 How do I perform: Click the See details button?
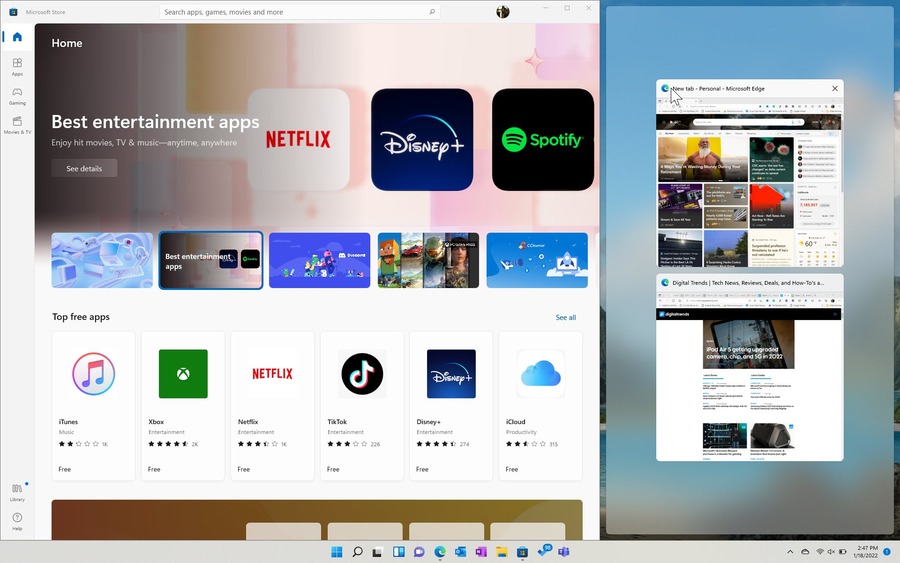point(84,168)
